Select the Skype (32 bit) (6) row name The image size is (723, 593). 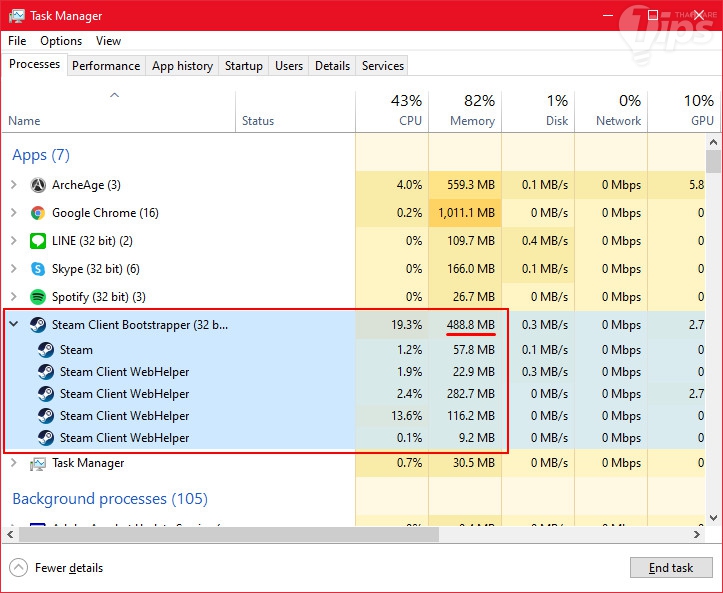(x=95, y=269)
